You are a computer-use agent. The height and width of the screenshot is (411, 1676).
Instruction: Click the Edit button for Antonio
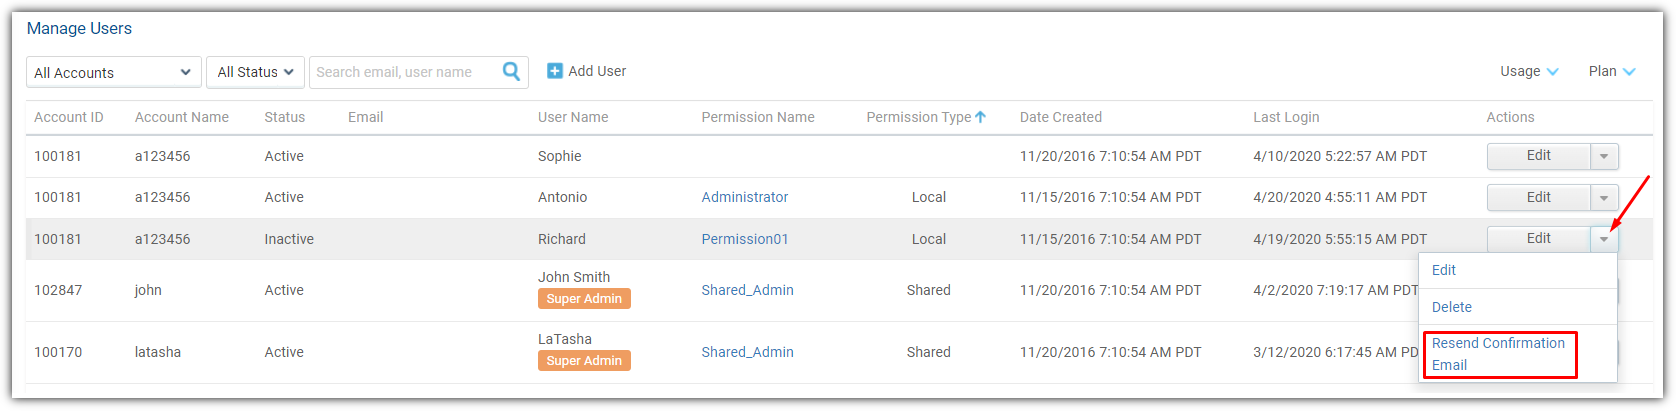1538,198
